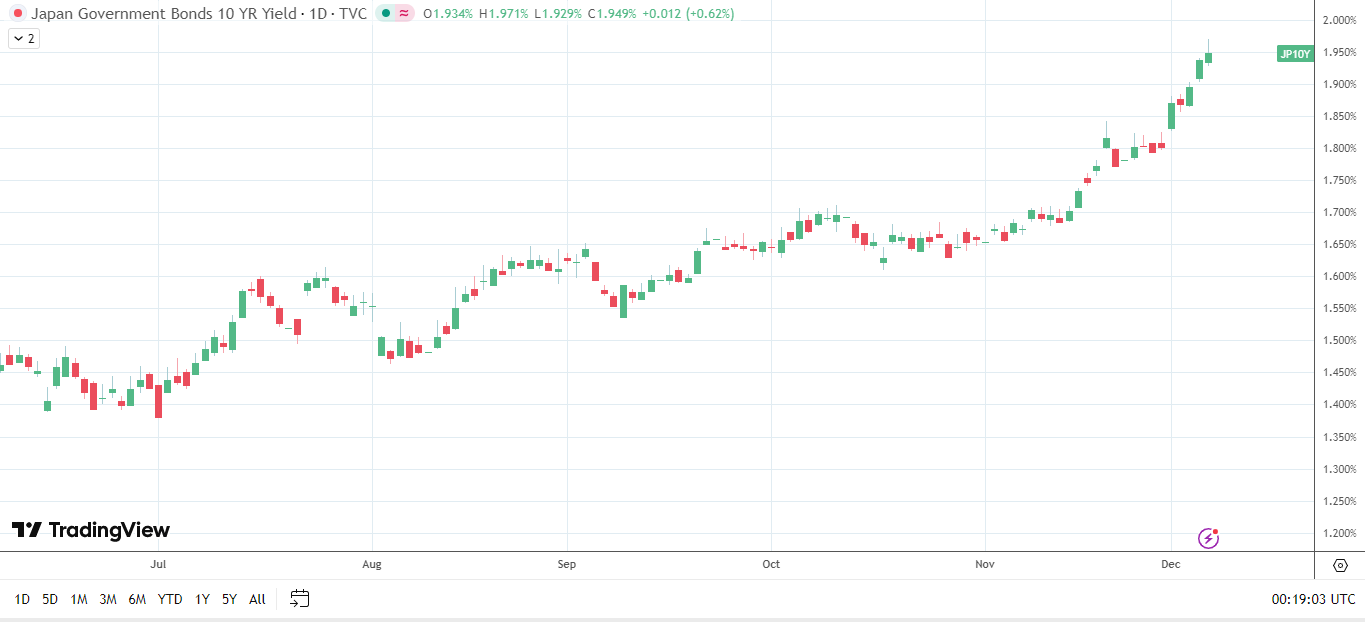Show the 5Y time range

click(x=229, y=599)
